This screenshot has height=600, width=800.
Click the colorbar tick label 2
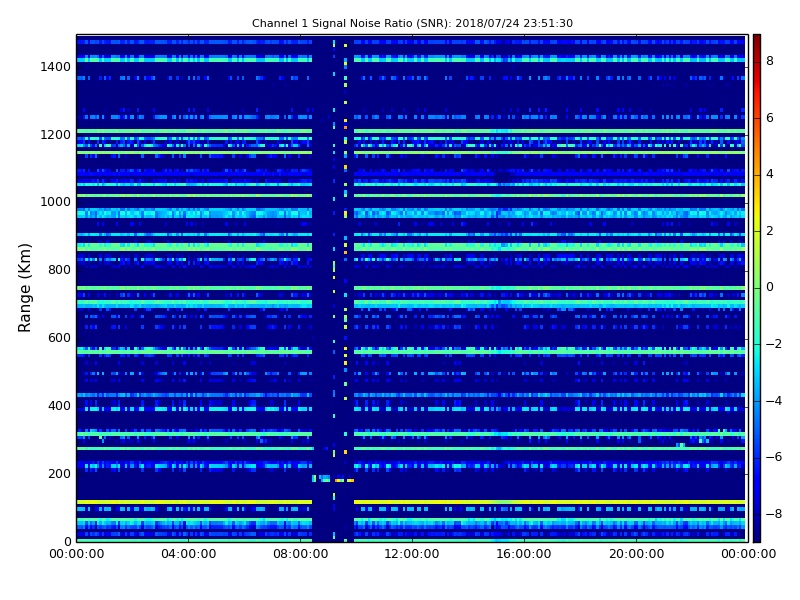[x=770, y=231]
